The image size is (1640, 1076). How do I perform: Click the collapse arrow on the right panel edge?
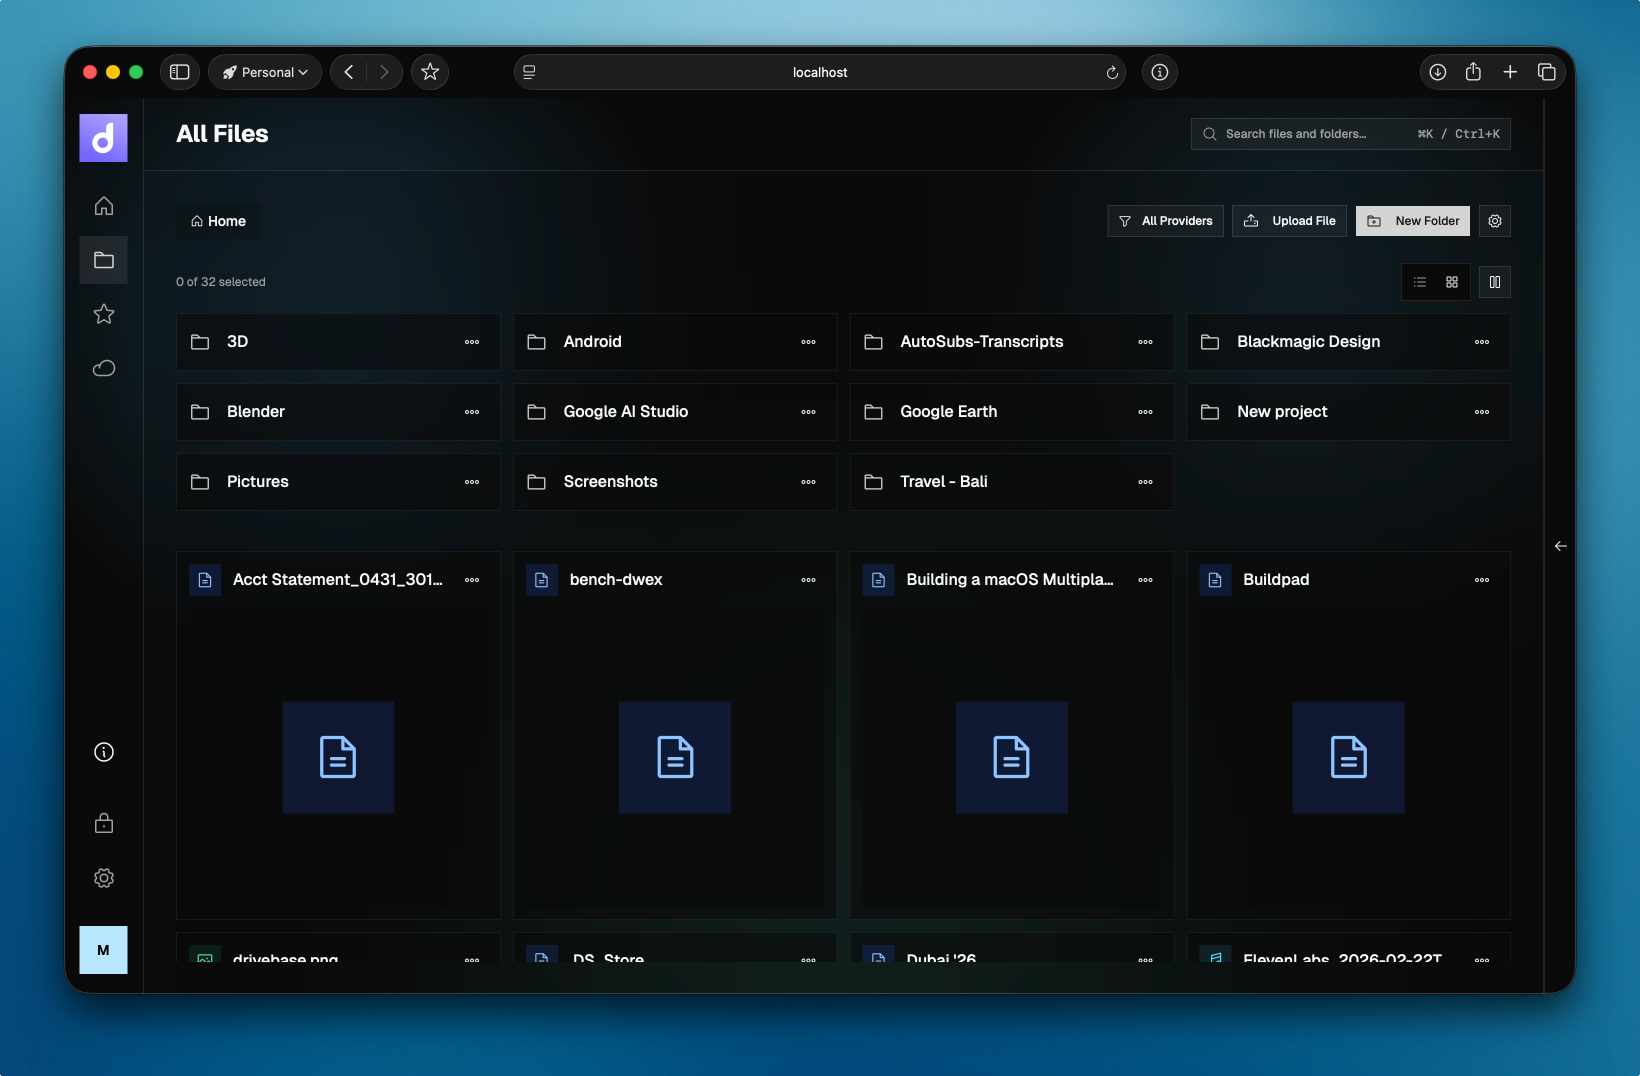[1560, 546]
